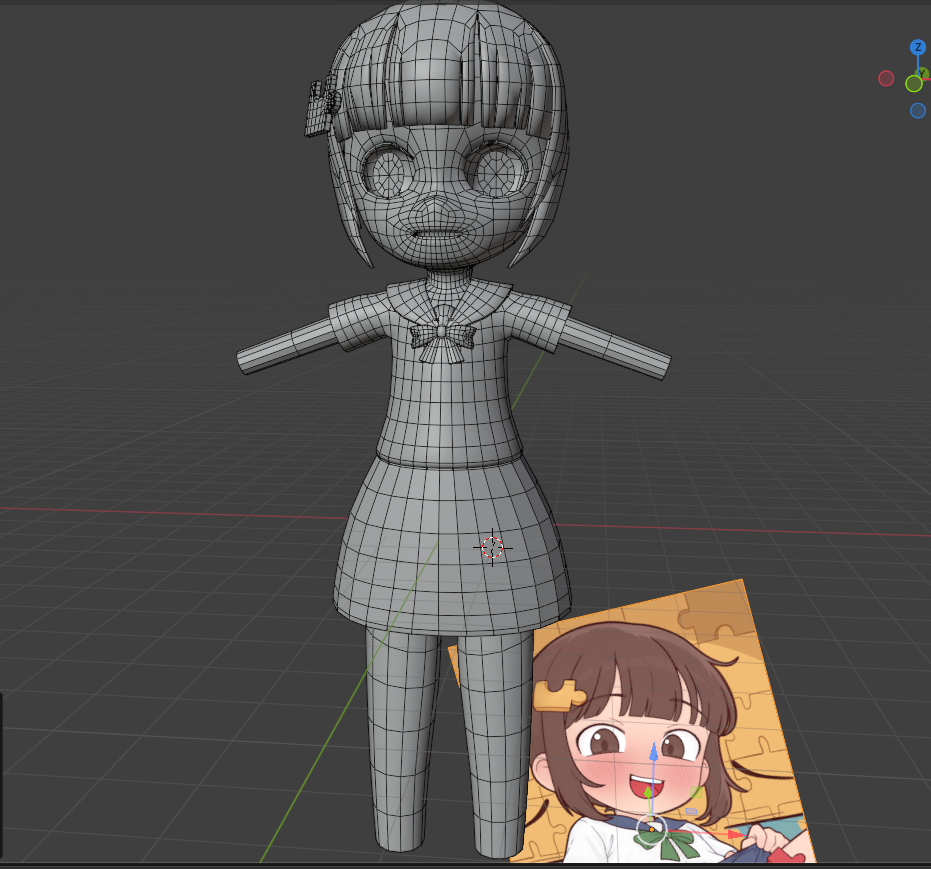
Task: Click the green Y move arrow on reference image
Action: pos(648,791)
